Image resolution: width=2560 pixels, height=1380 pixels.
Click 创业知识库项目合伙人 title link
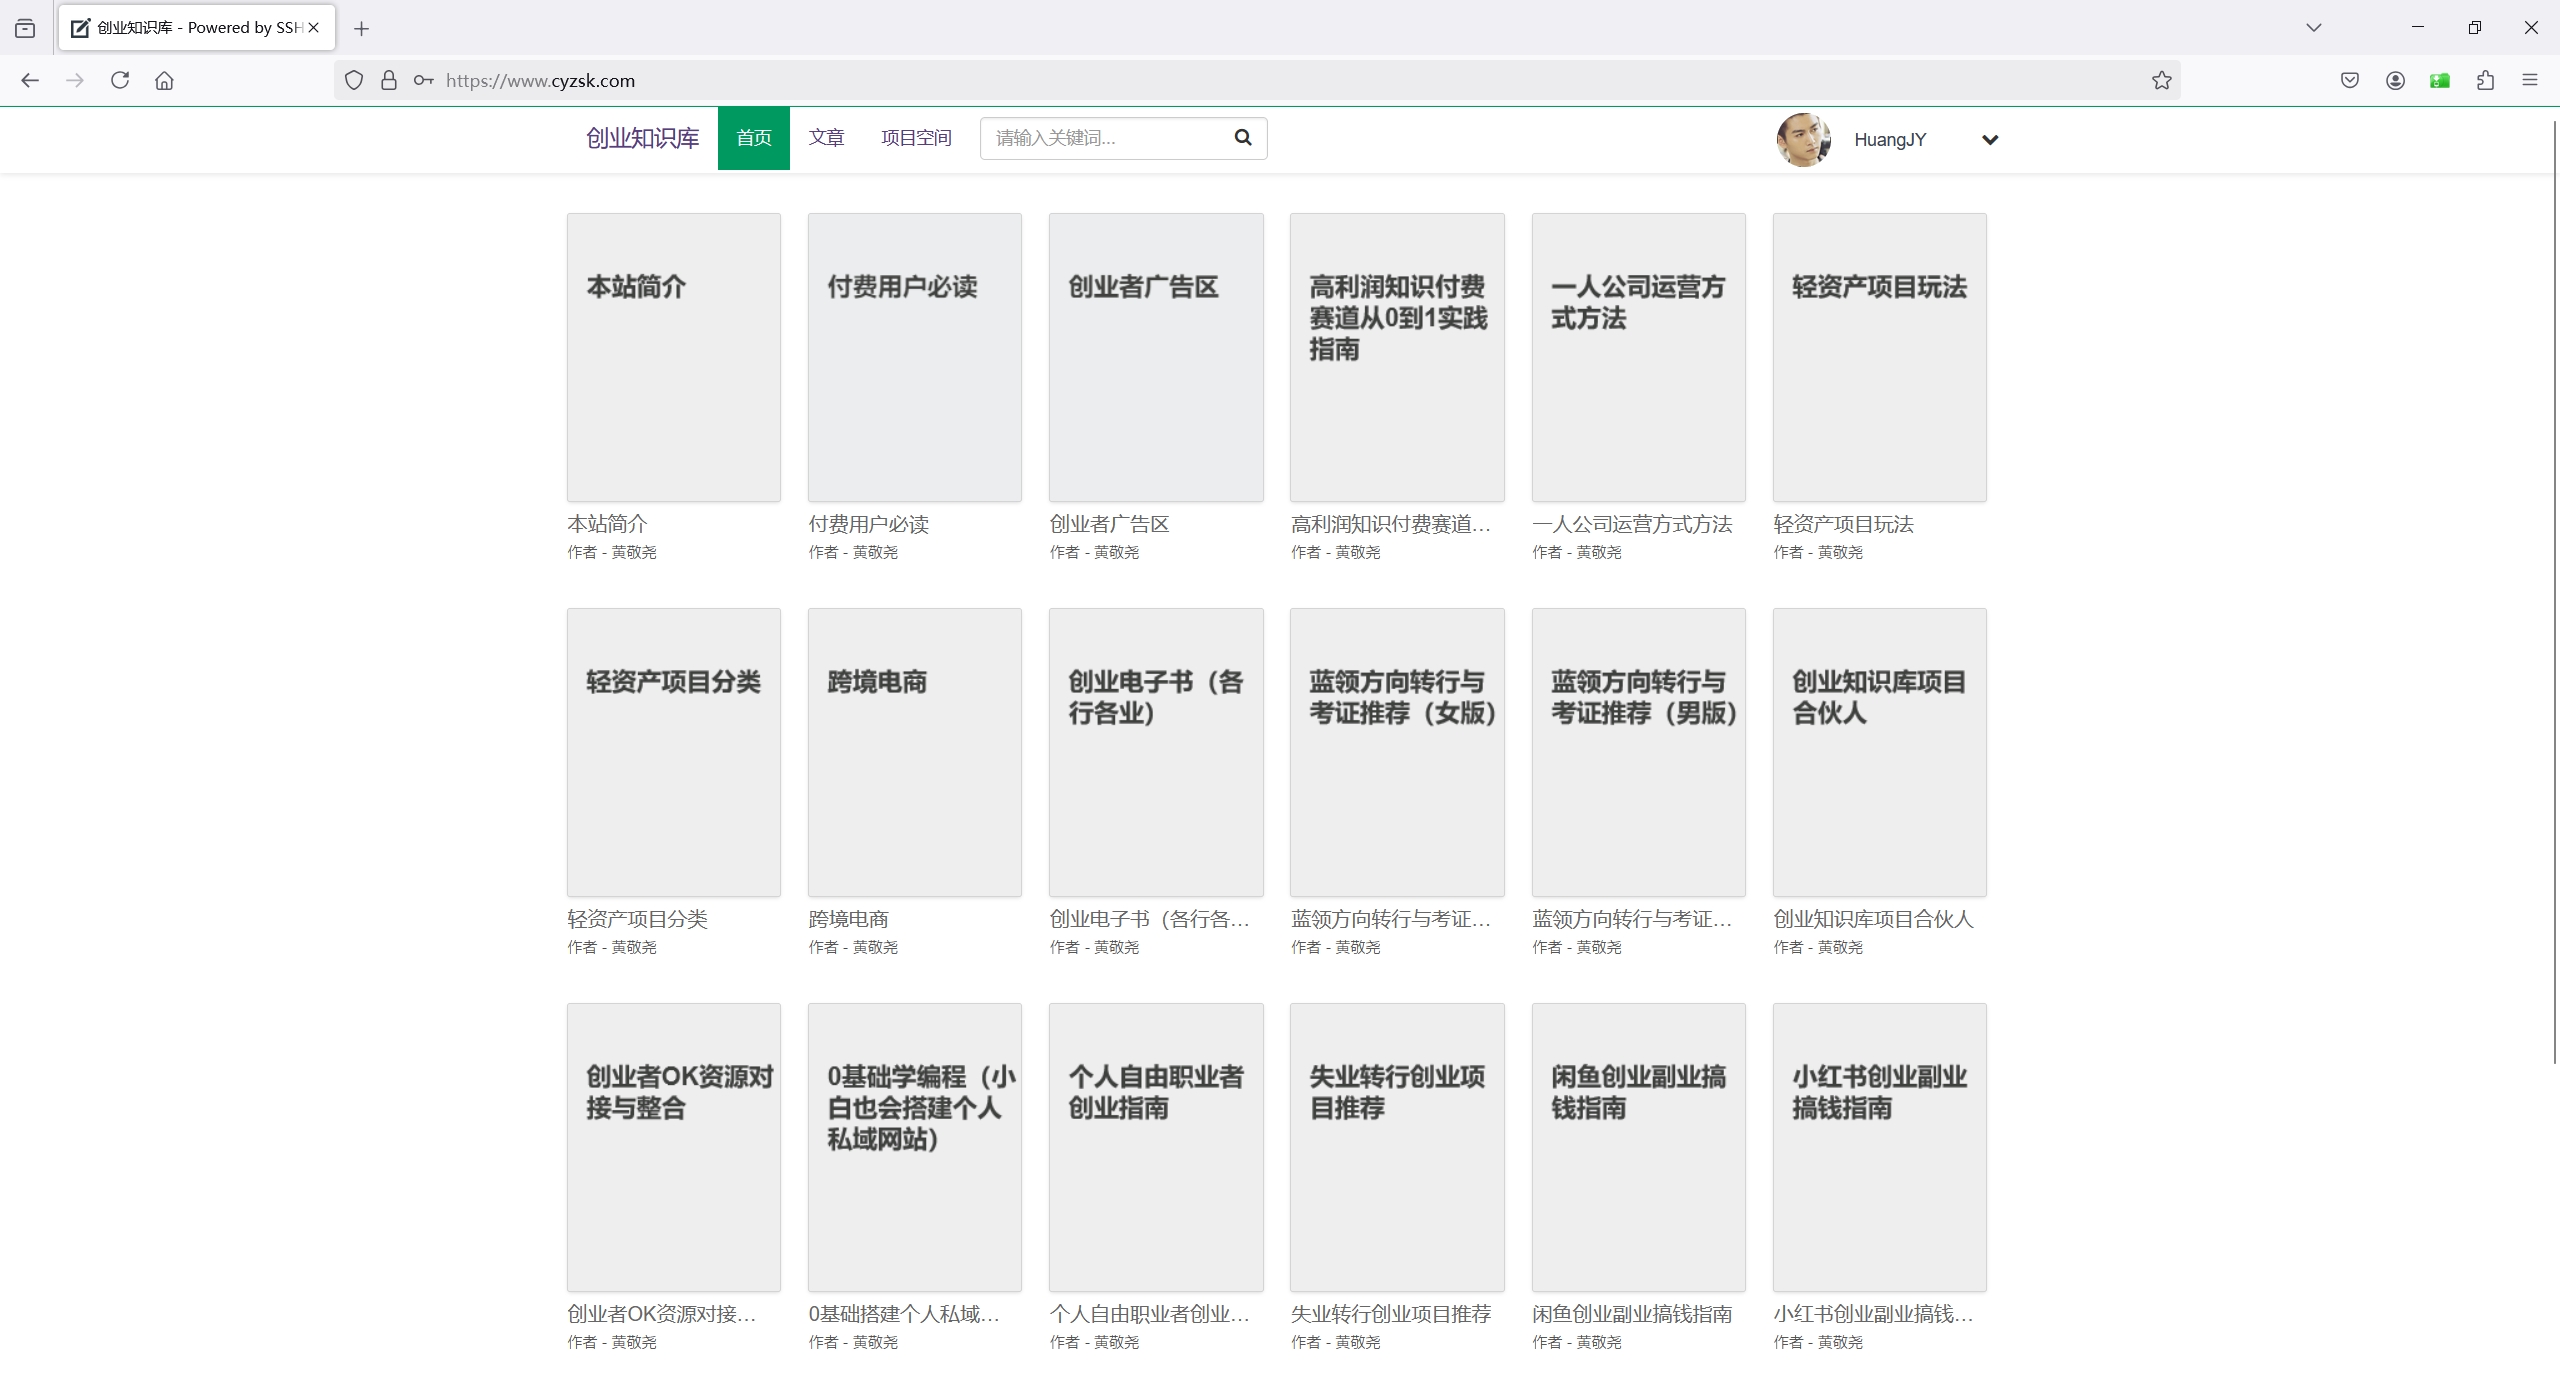(x=1873, y=919)
